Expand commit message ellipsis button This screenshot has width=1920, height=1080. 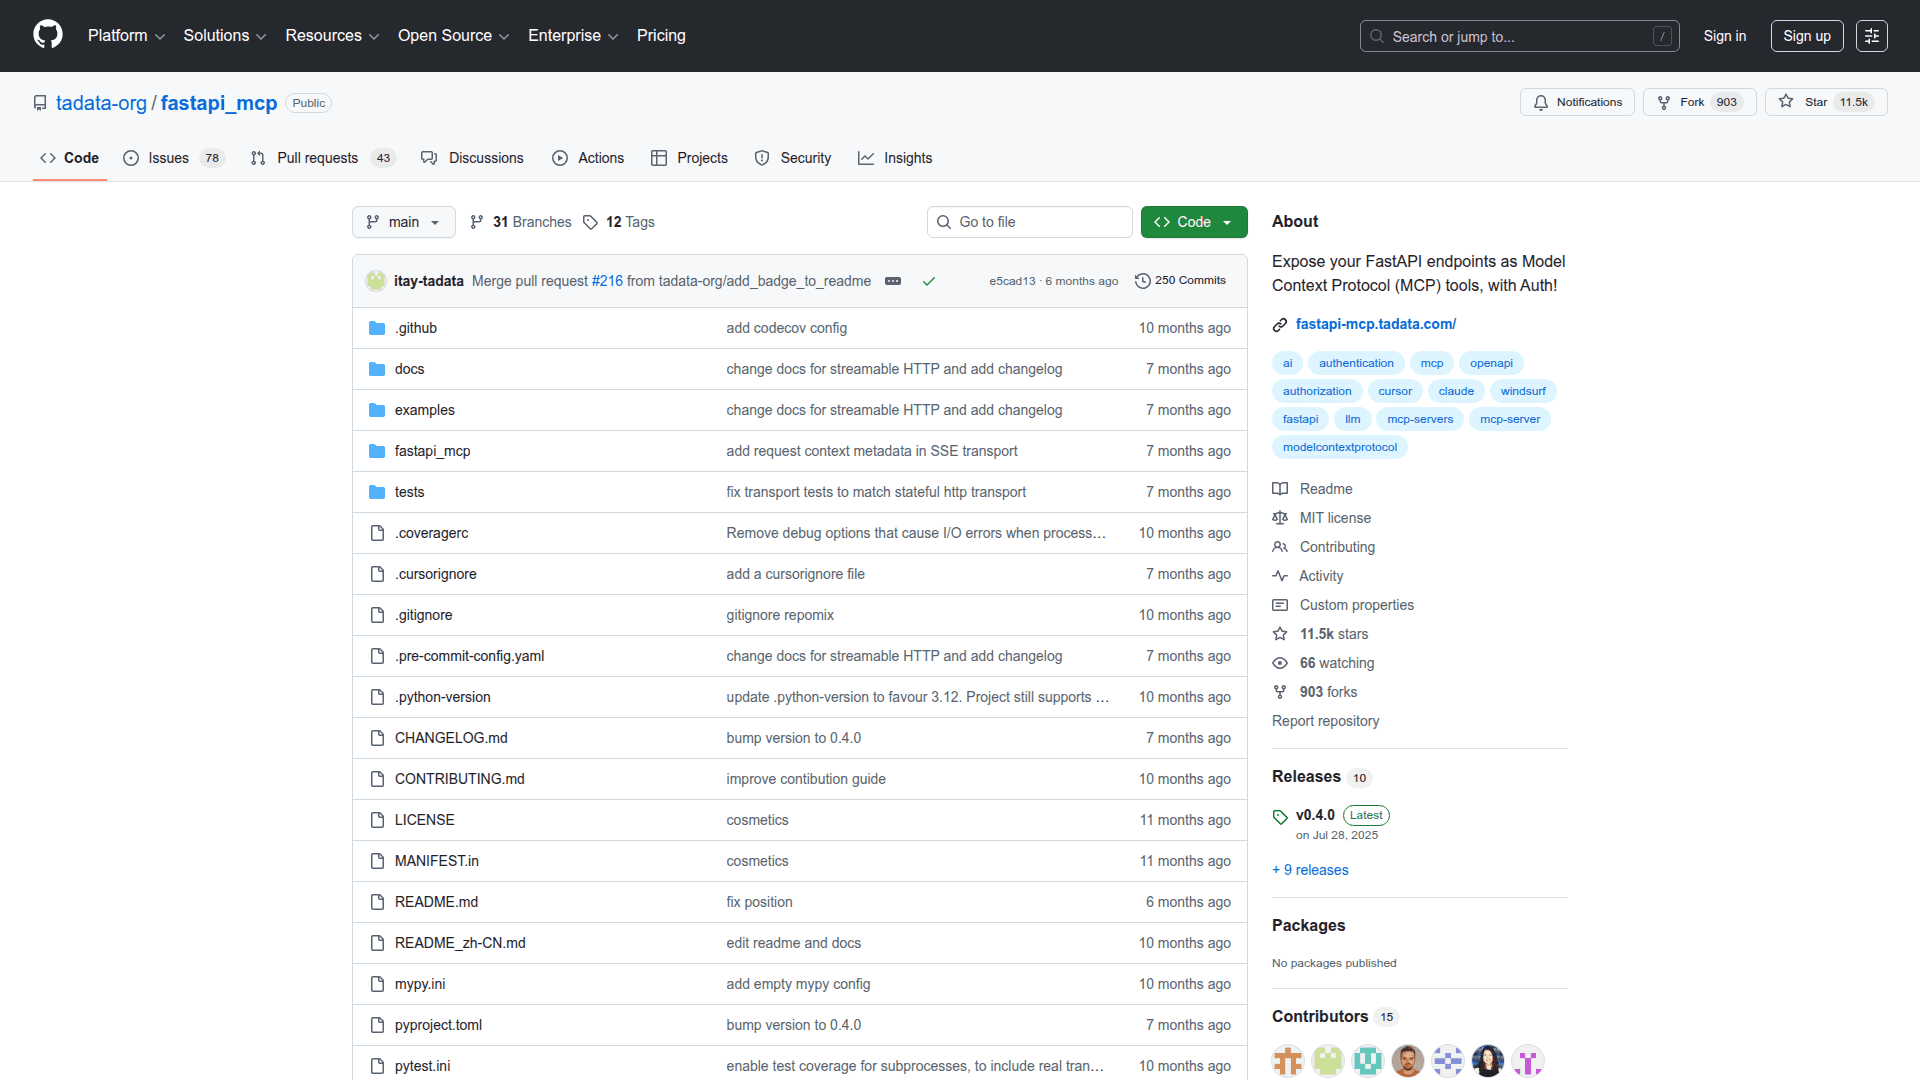893,281
